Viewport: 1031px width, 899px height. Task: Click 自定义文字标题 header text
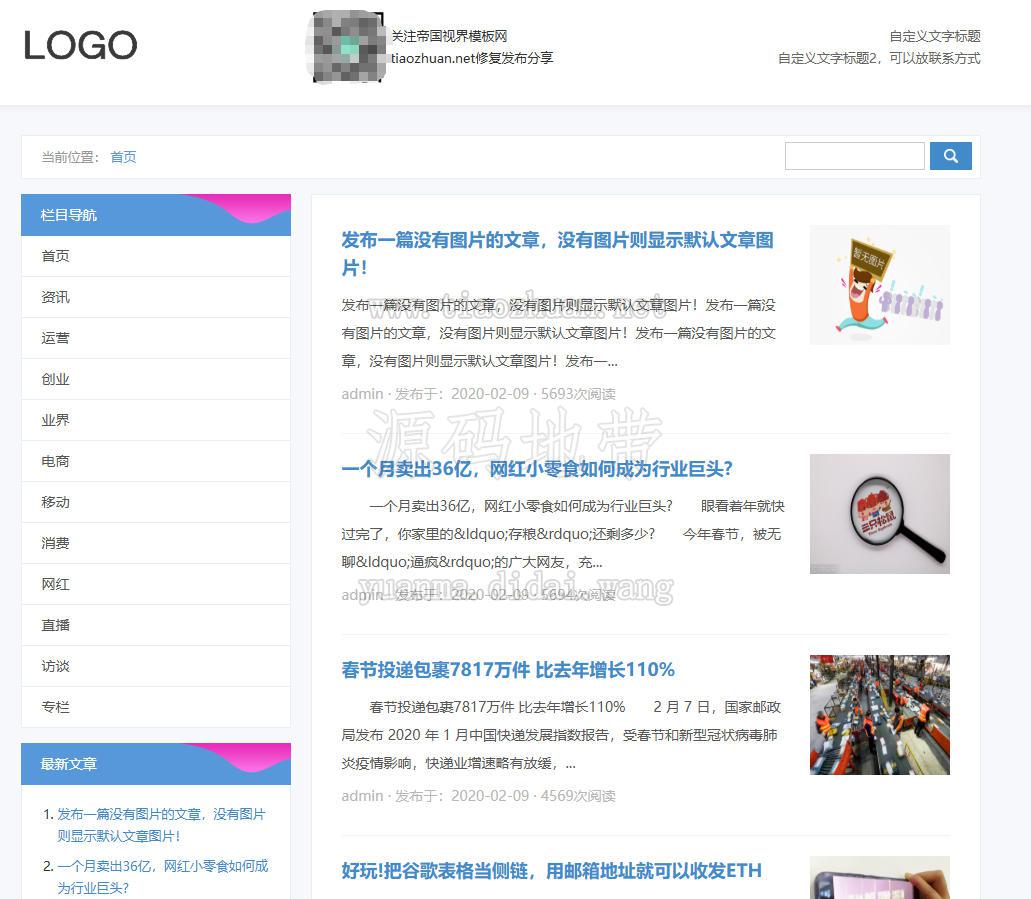pyautogui.click(x=934, y=36)
